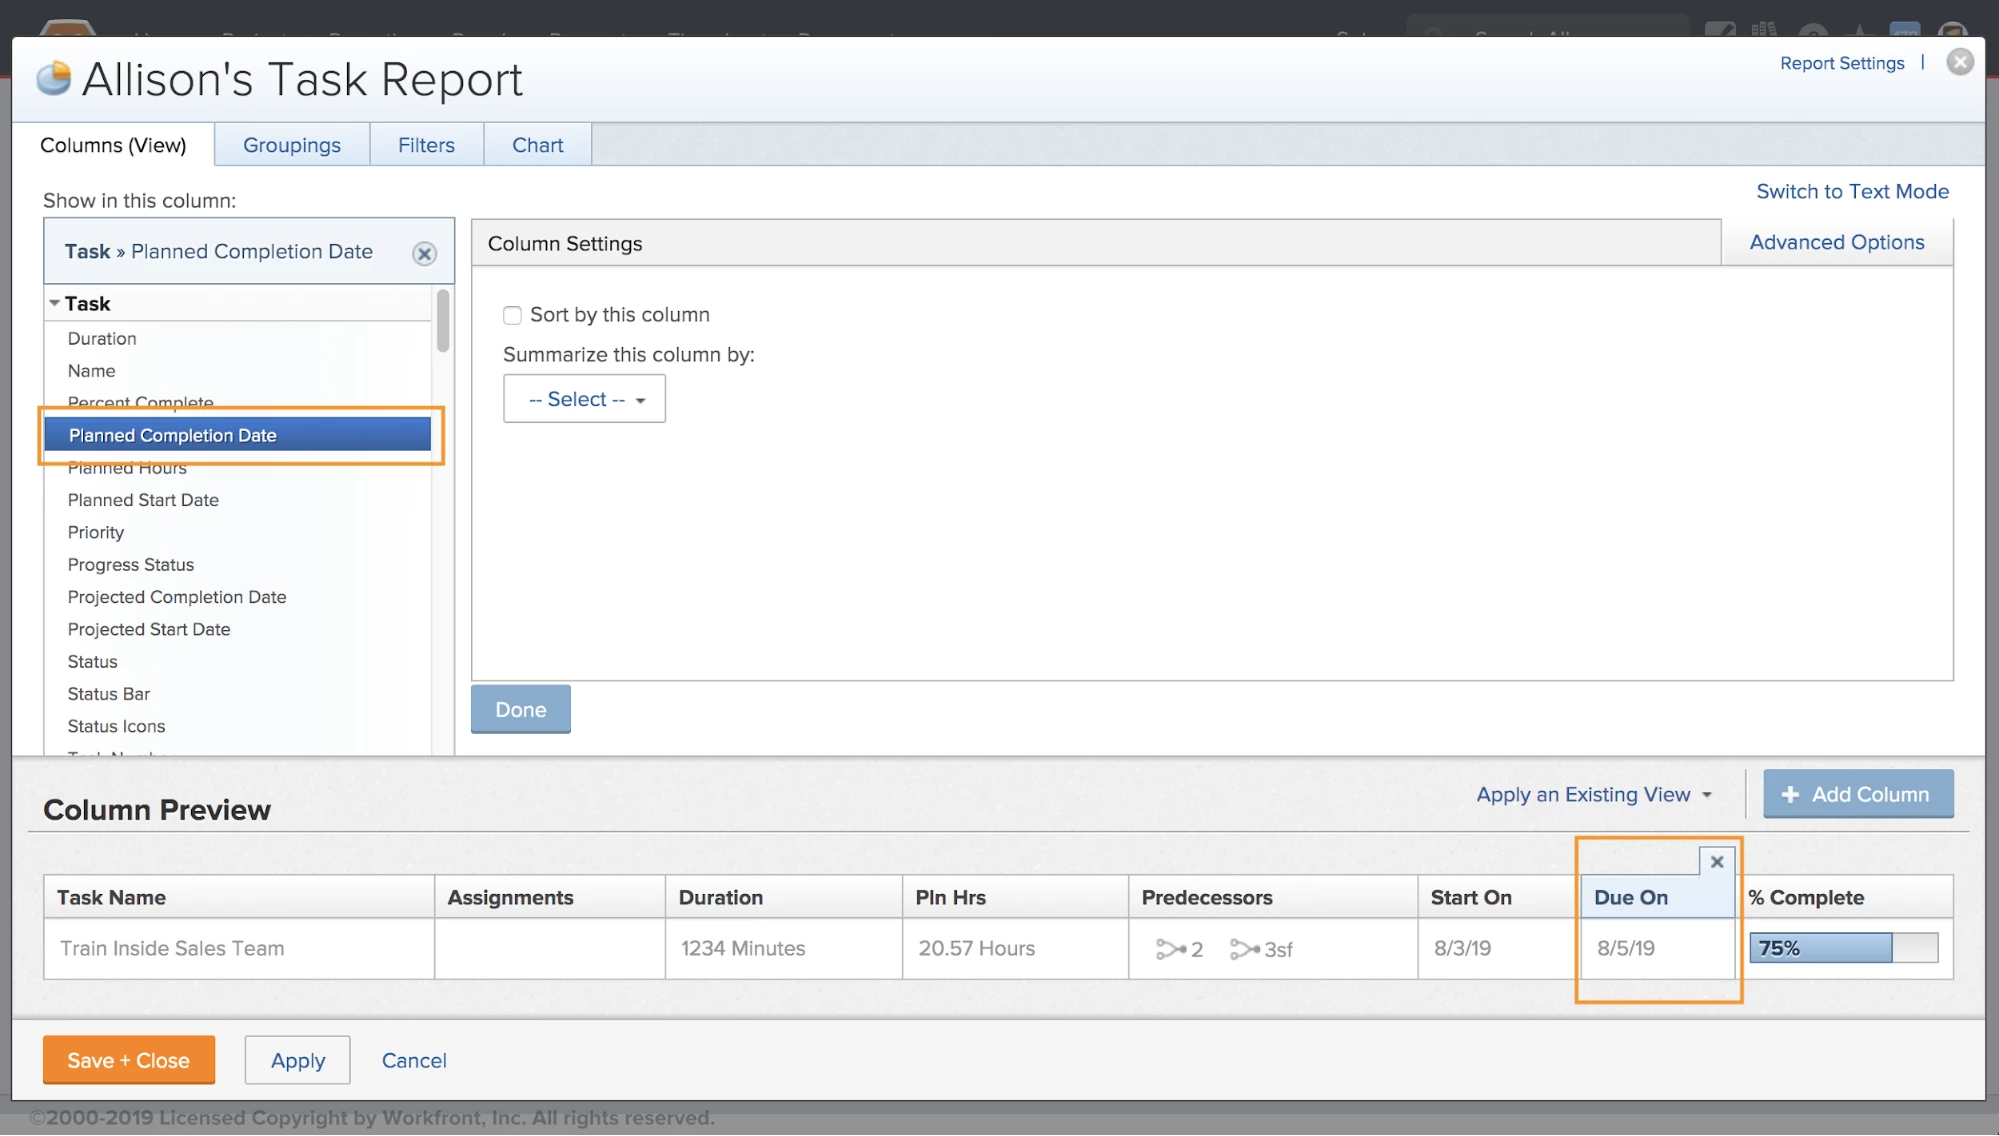Click the plus icon on Add Column

pyautogui.click(x=1790, y=794)
